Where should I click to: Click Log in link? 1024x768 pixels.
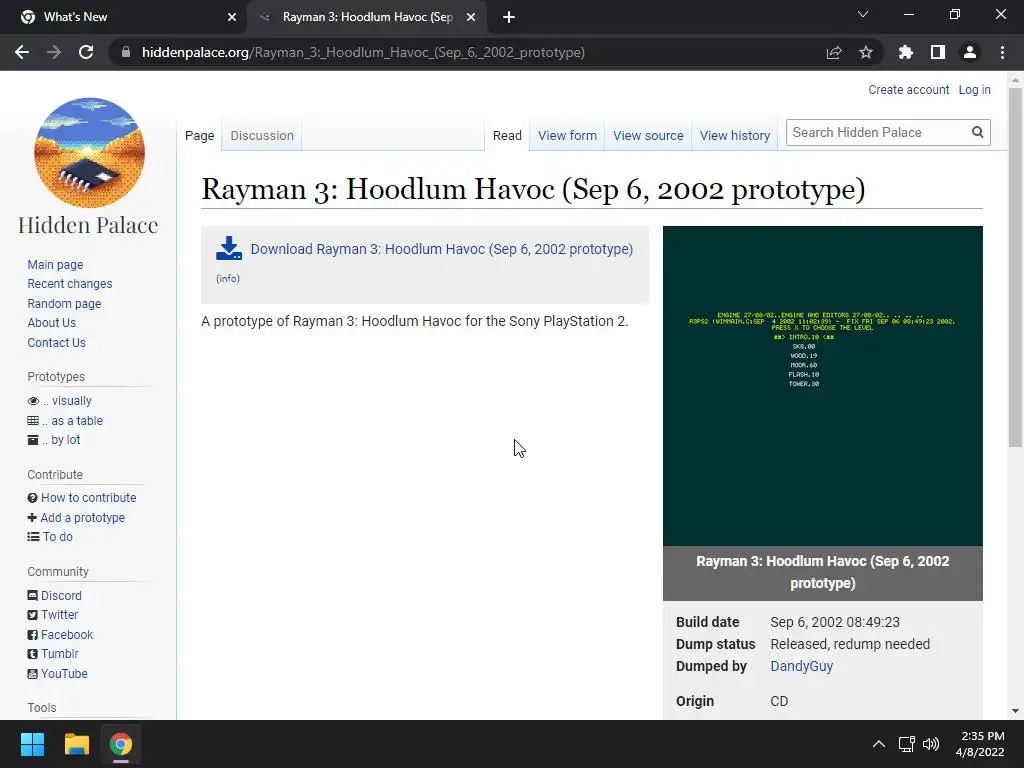[x=974, y=89]
